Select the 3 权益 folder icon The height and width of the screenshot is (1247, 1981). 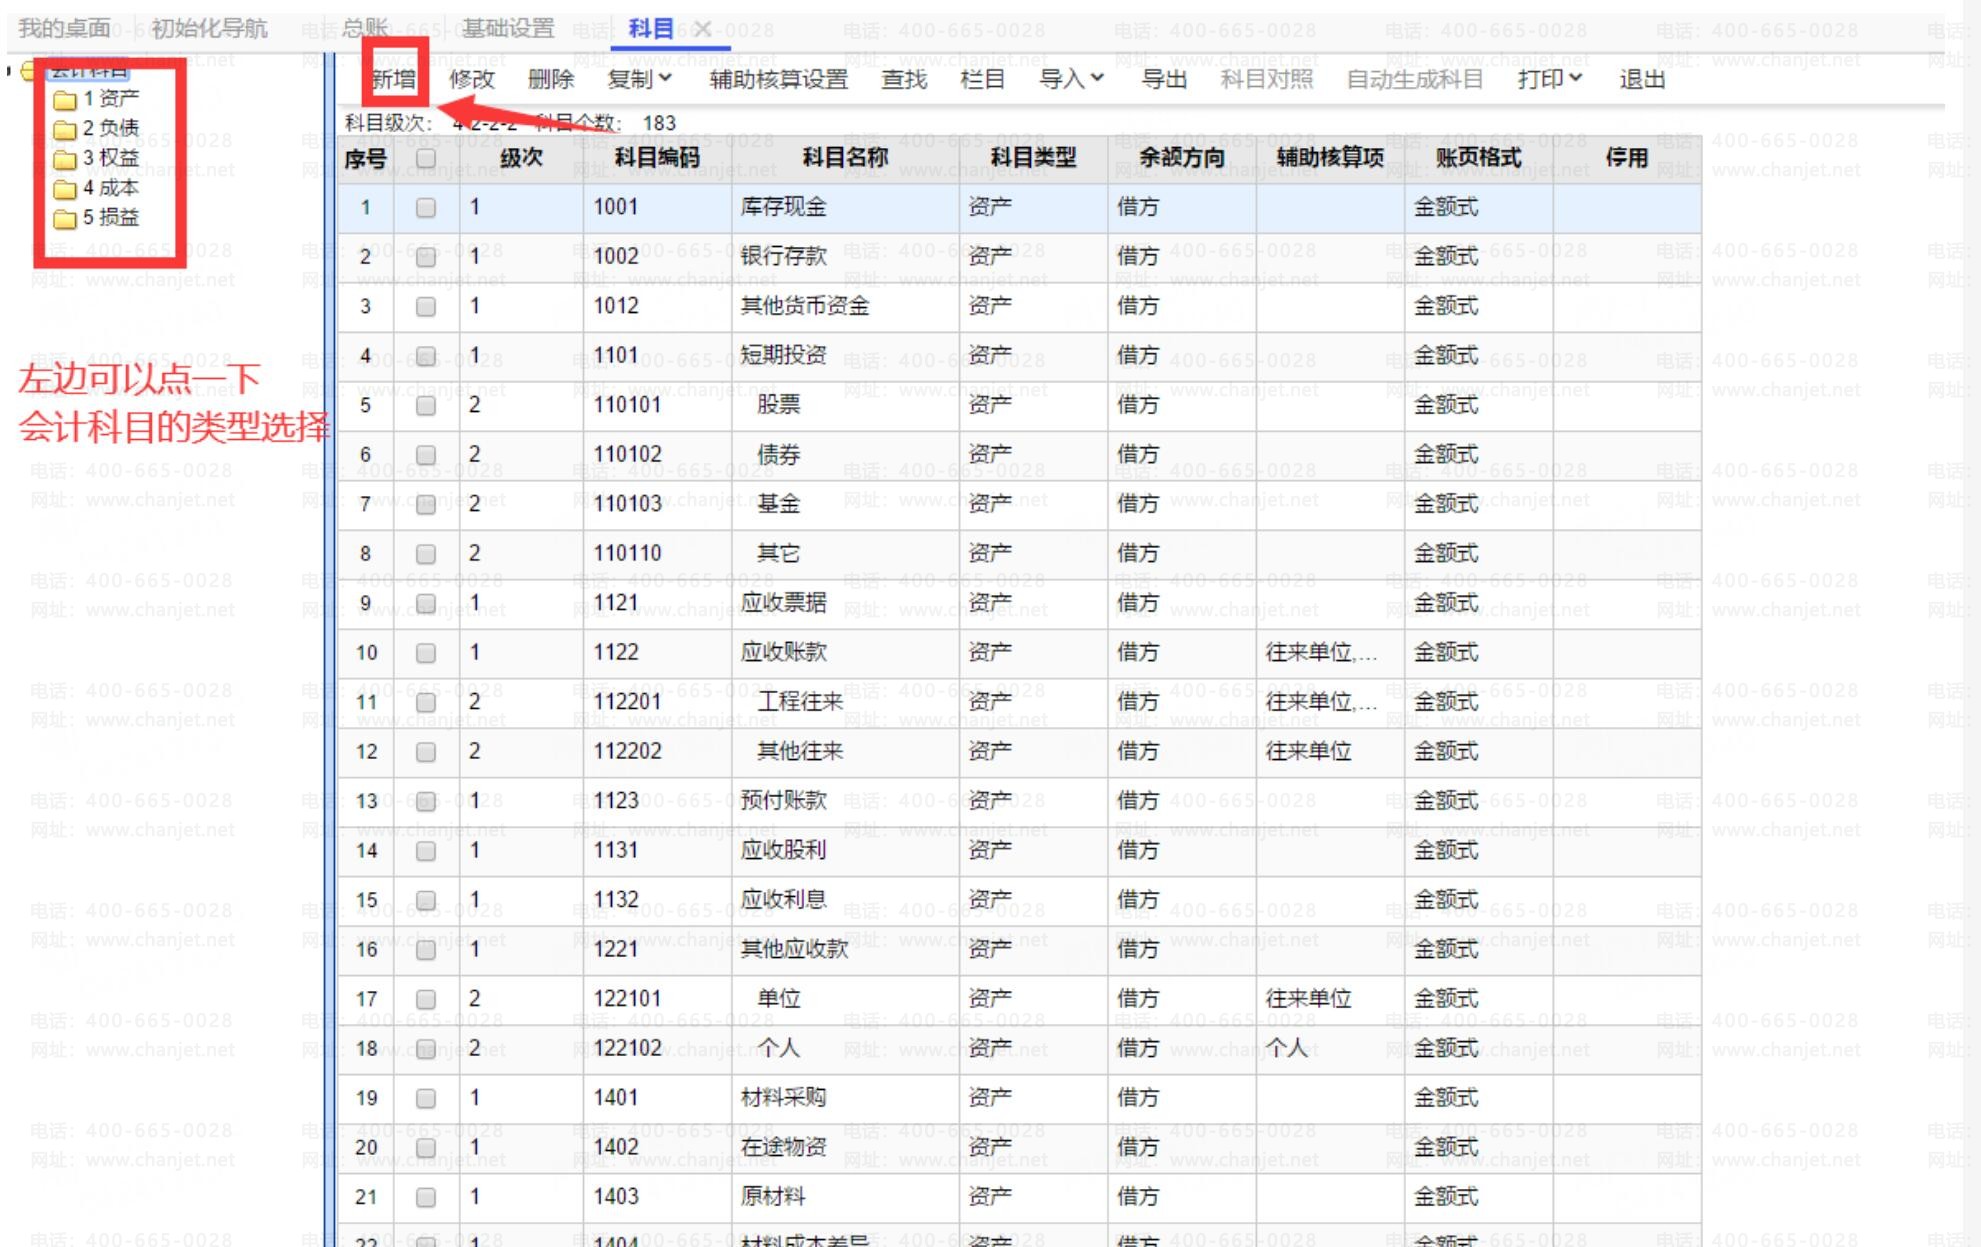(65, 159)
